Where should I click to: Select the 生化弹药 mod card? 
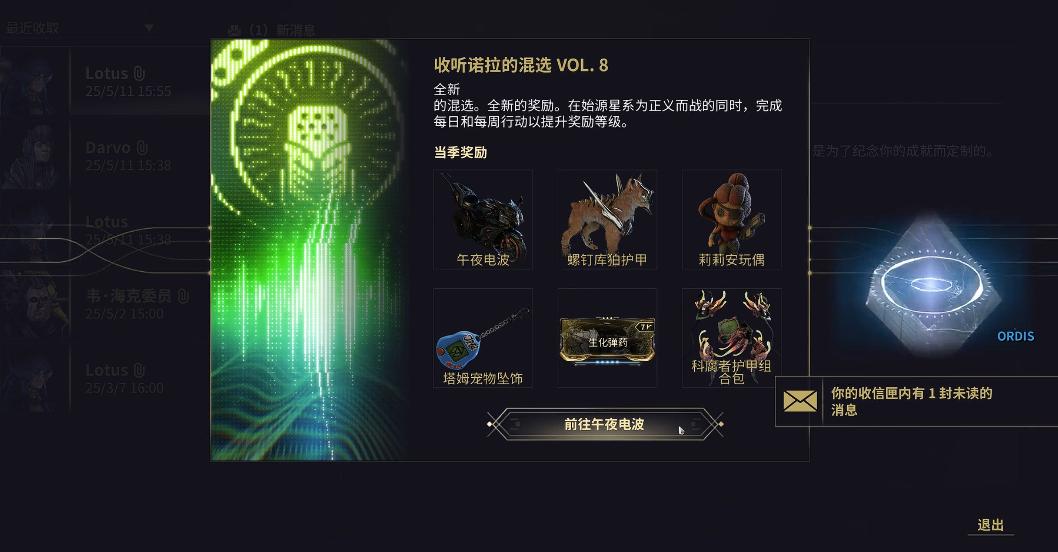607,339
